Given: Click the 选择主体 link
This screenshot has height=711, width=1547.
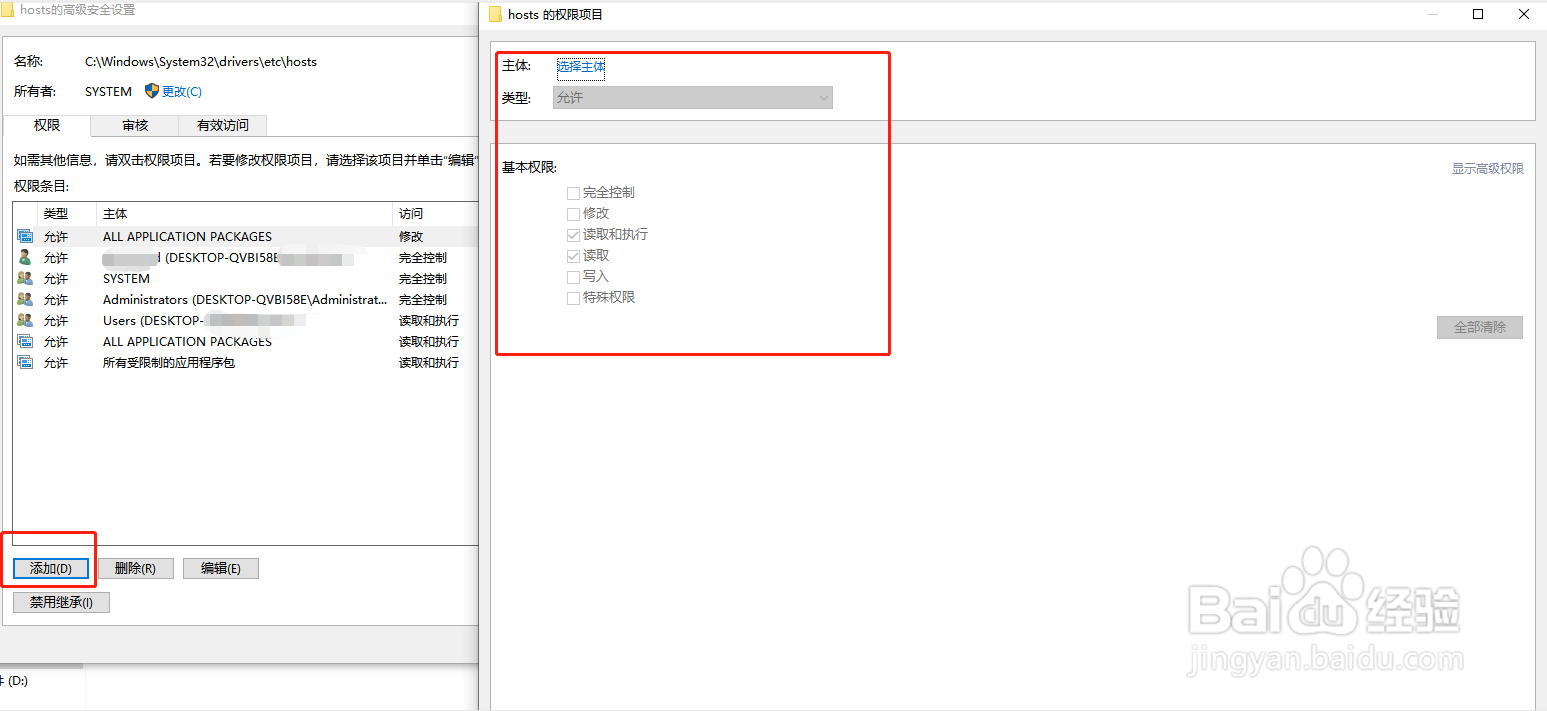Looking at the screenshot, I should [581, 65].
